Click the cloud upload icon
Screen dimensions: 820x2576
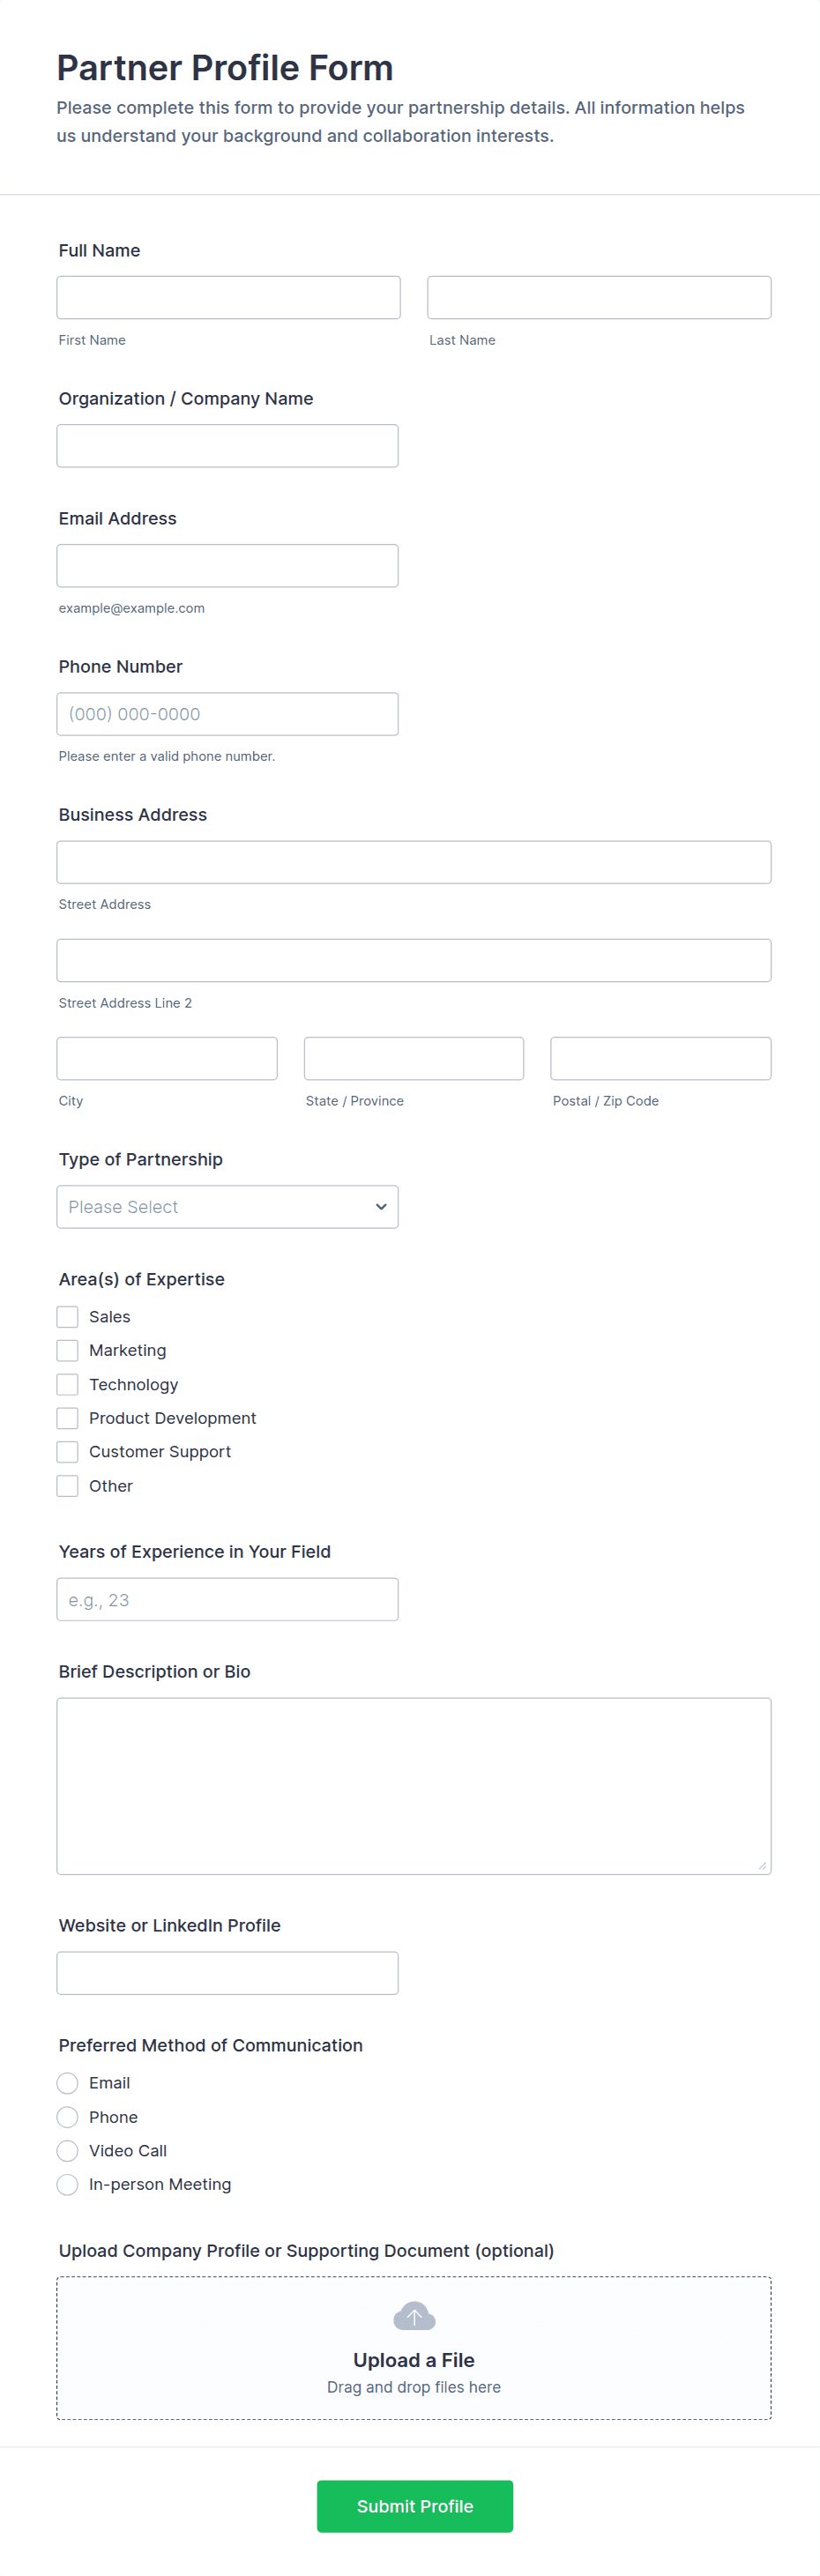pyautogui.click(x=414, y=2316)
